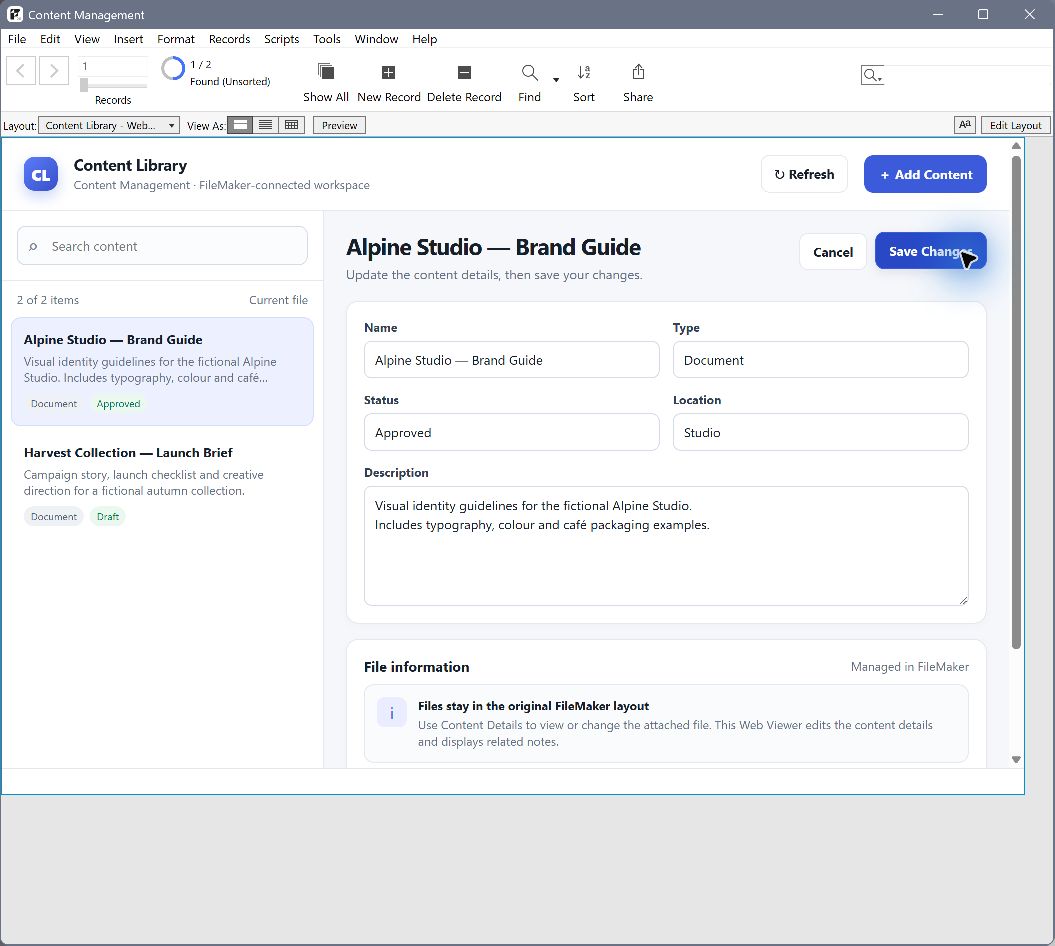Viewport: 1055px width, 946px height.
Task: Save Changes to content details
Action: click(931, 251)
